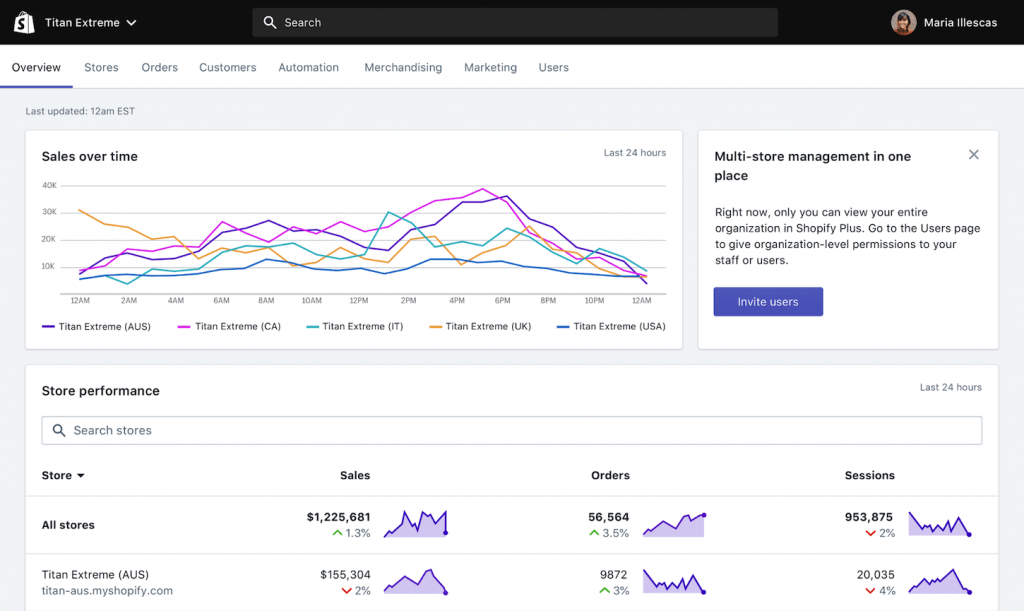
Task: Switch to the Stores tab
Action: pyautogui.click(x=101, y=67)
